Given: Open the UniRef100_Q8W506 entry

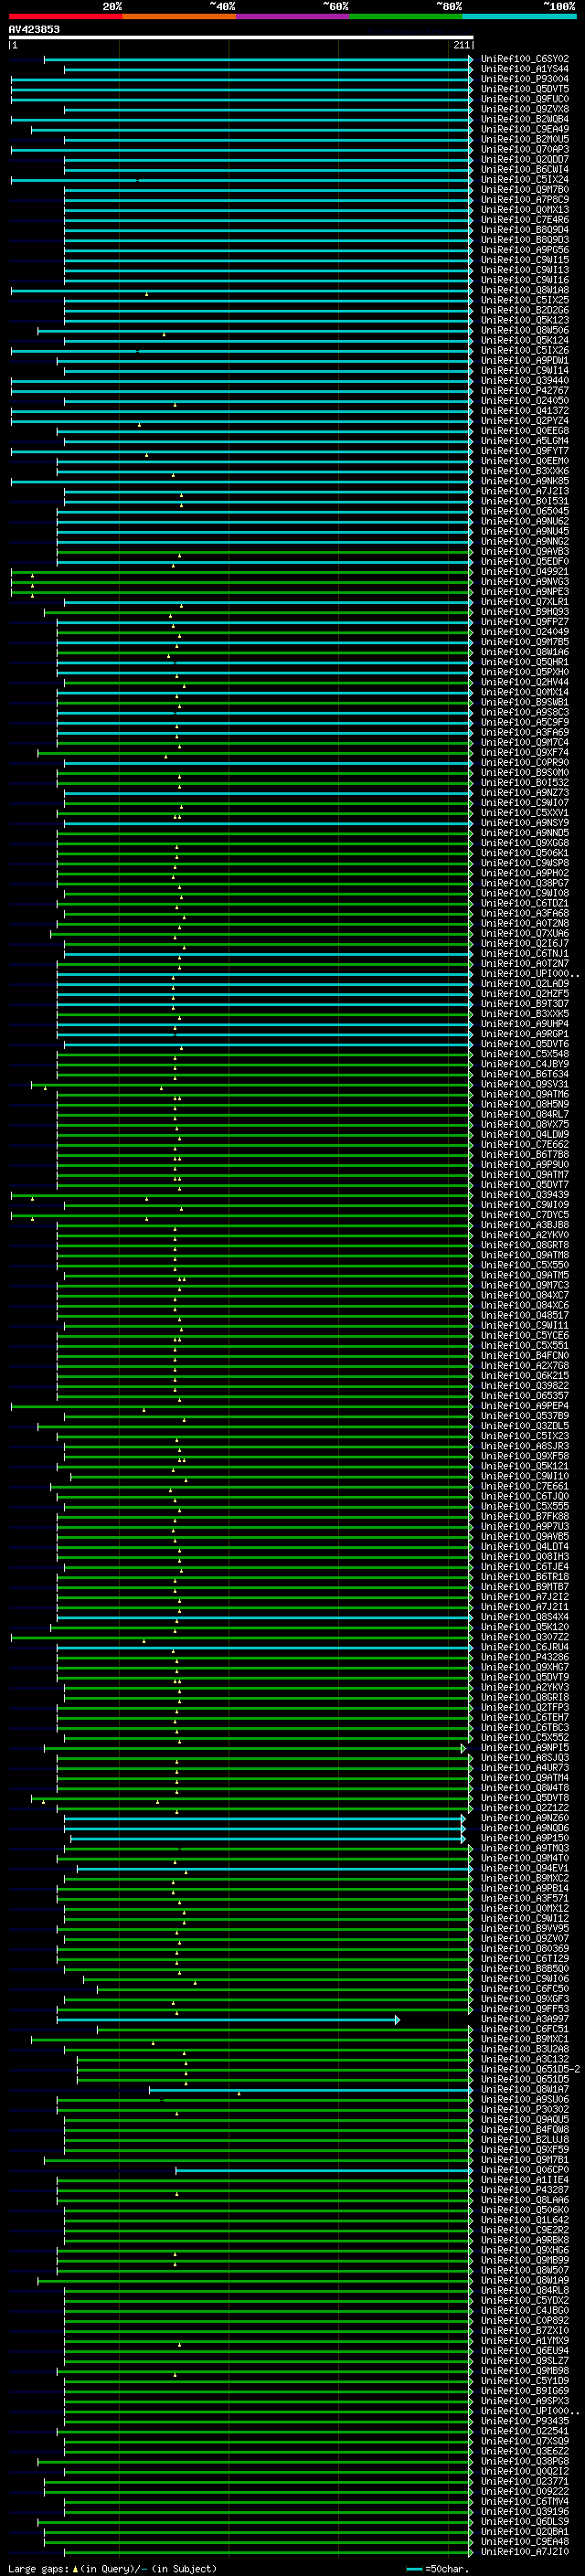Looking at the screenshot, I should (525, 330).
